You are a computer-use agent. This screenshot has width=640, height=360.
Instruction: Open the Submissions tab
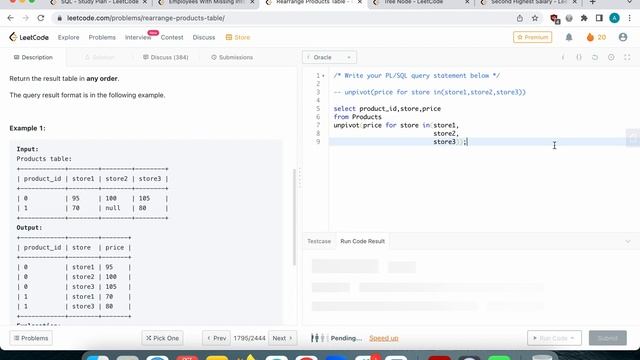[232, 57]
